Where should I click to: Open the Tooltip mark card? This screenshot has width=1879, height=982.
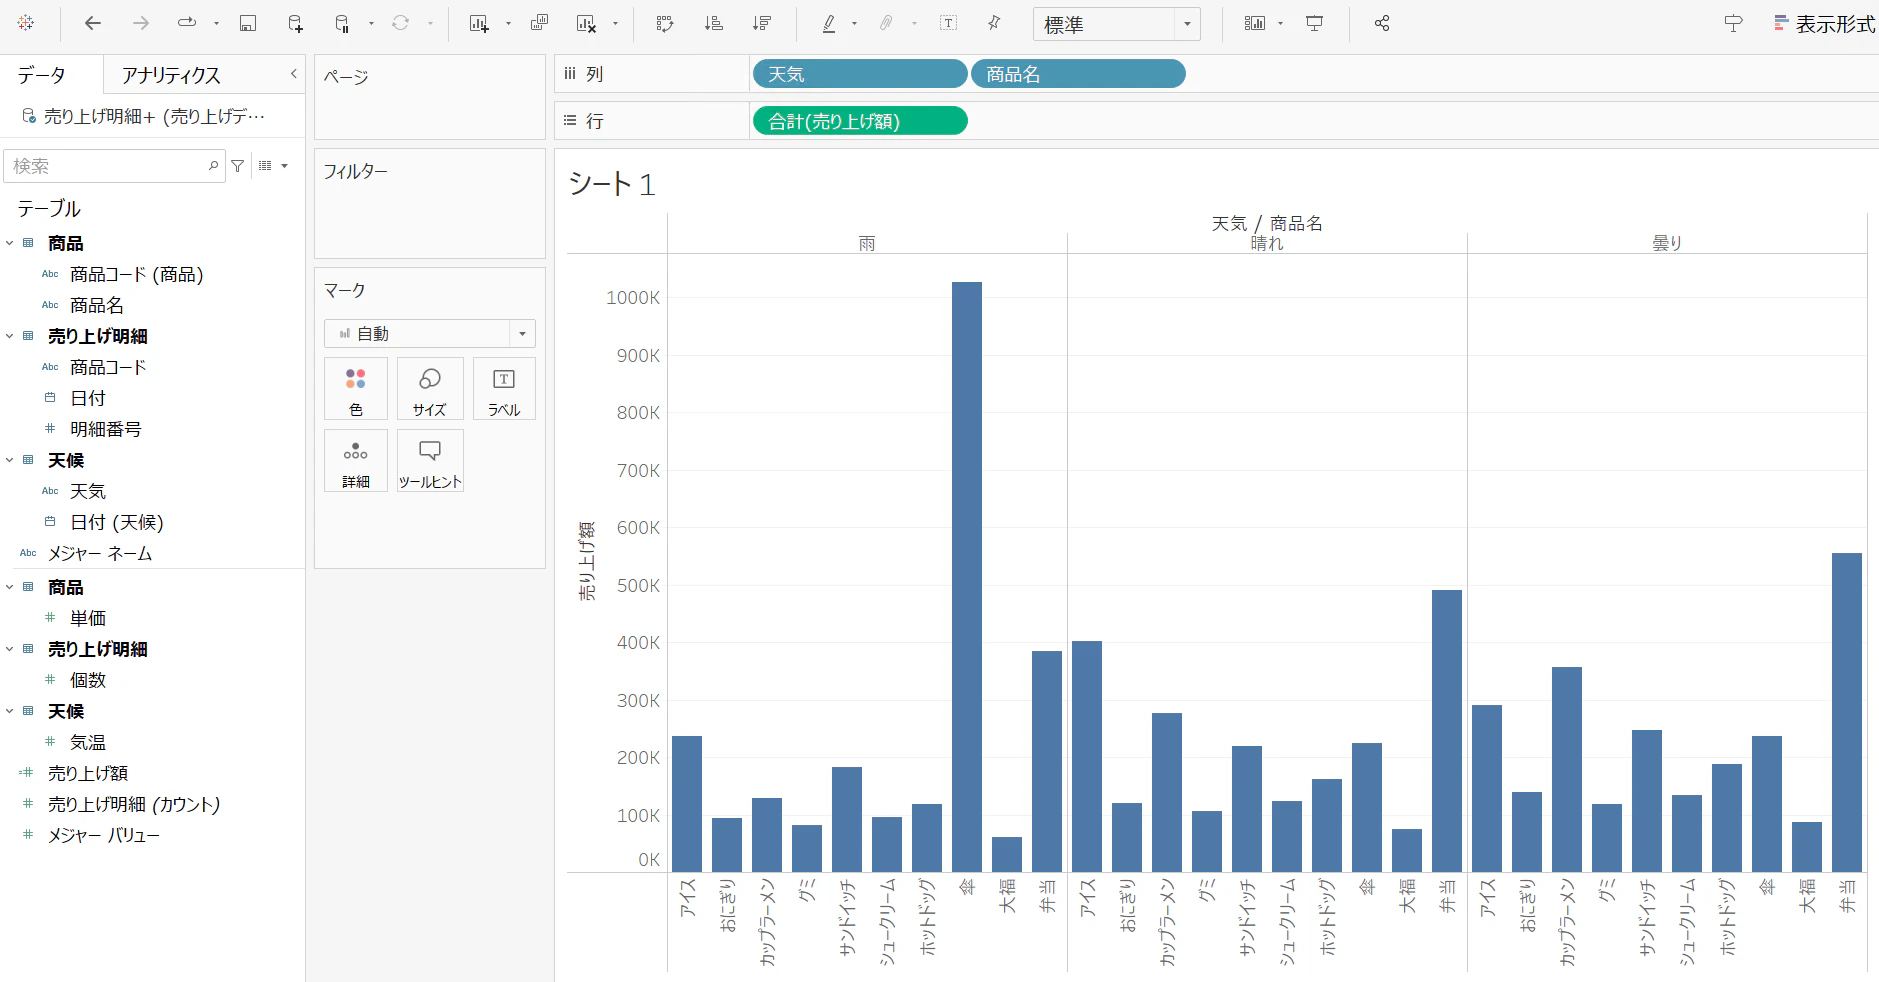[x=430, y=461]
